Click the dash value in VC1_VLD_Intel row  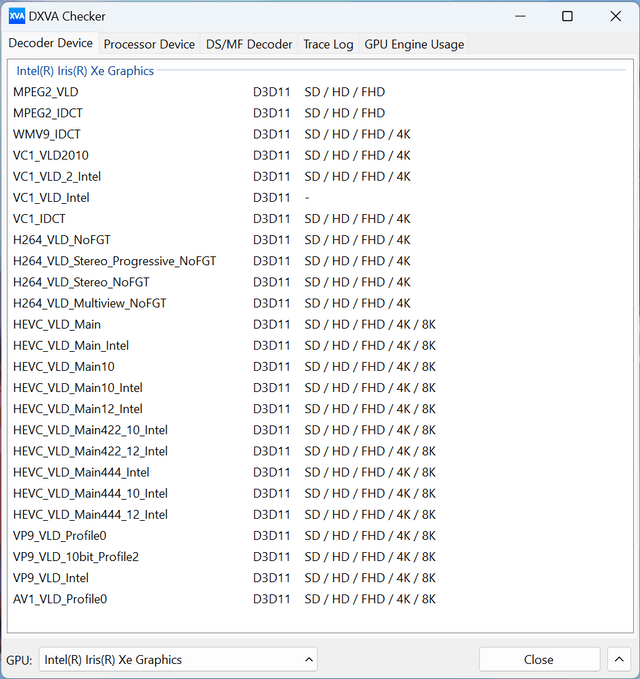[x=307, y=198]
